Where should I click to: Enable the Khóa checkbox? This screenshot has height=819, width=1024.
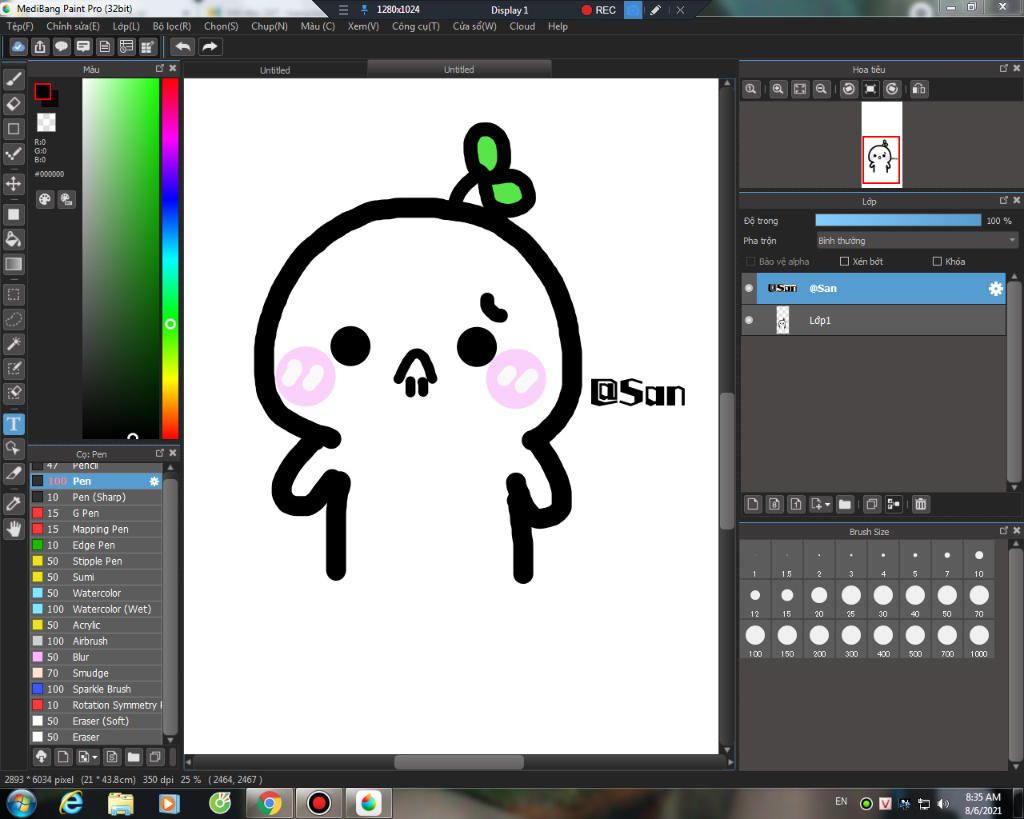[937, 261]
